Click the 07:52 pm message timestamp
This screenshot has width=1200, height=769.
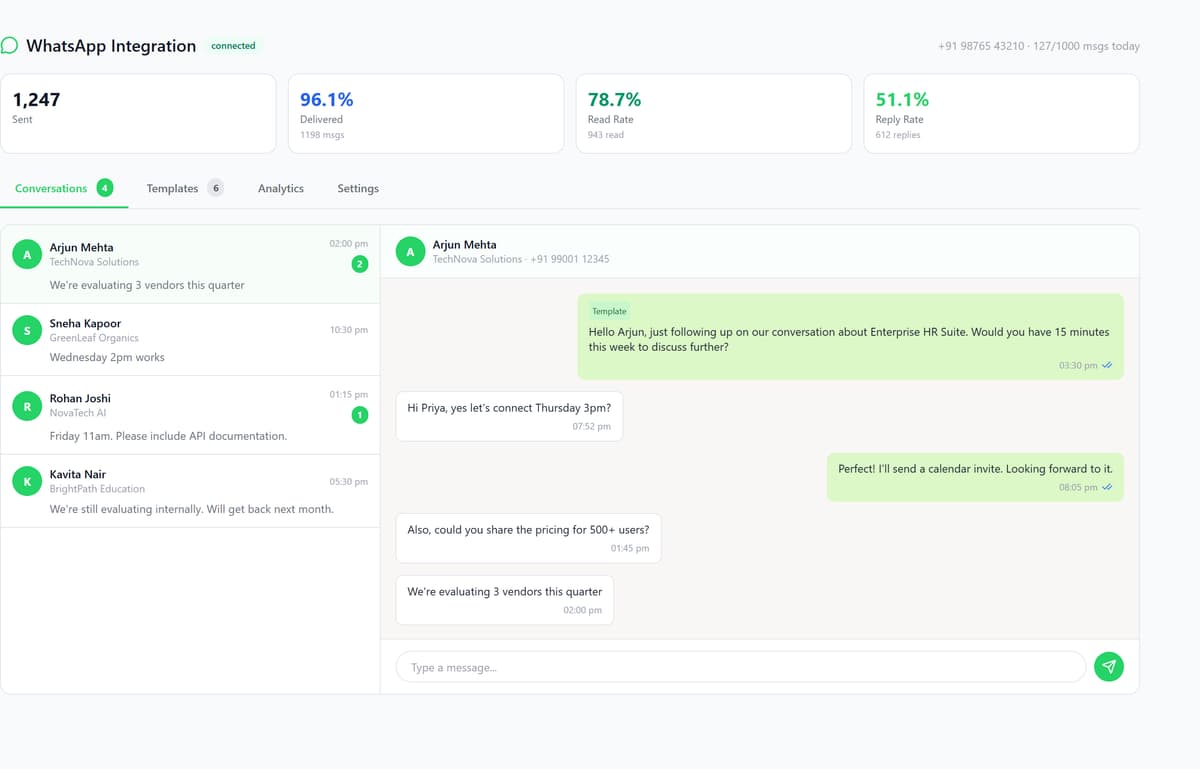coord(591,427)
